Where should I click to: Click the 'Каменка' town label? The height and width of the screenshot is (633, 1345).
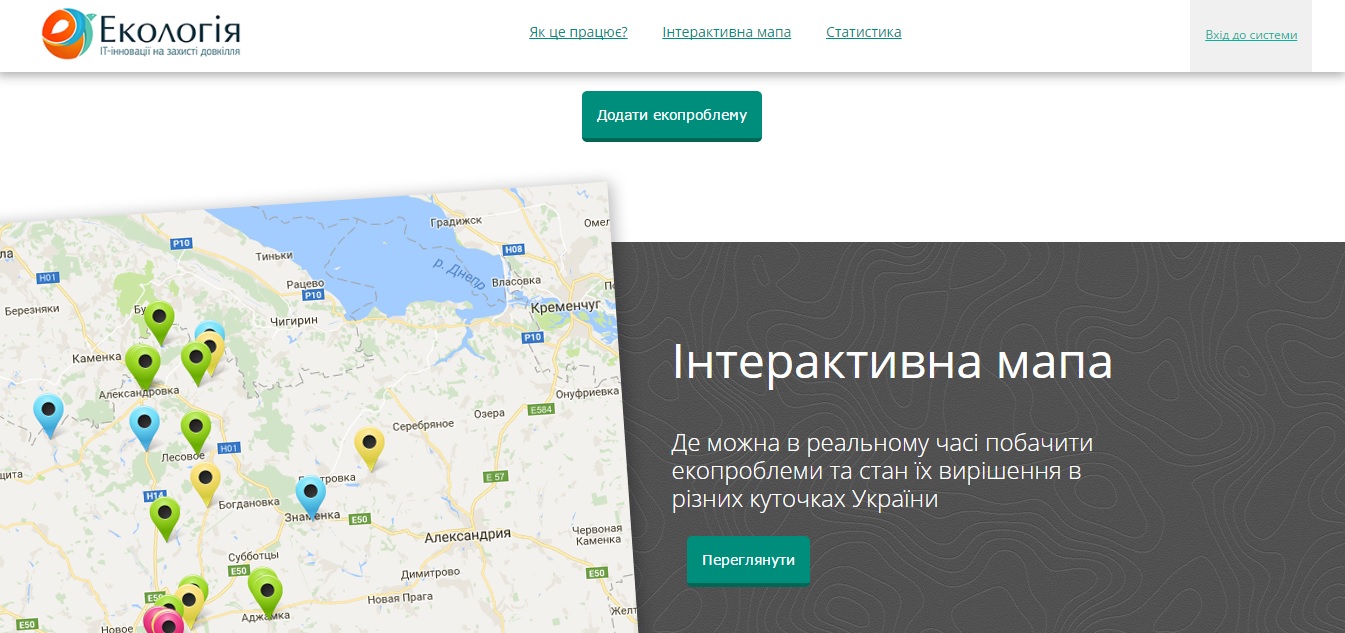click(x=97, y=358)
